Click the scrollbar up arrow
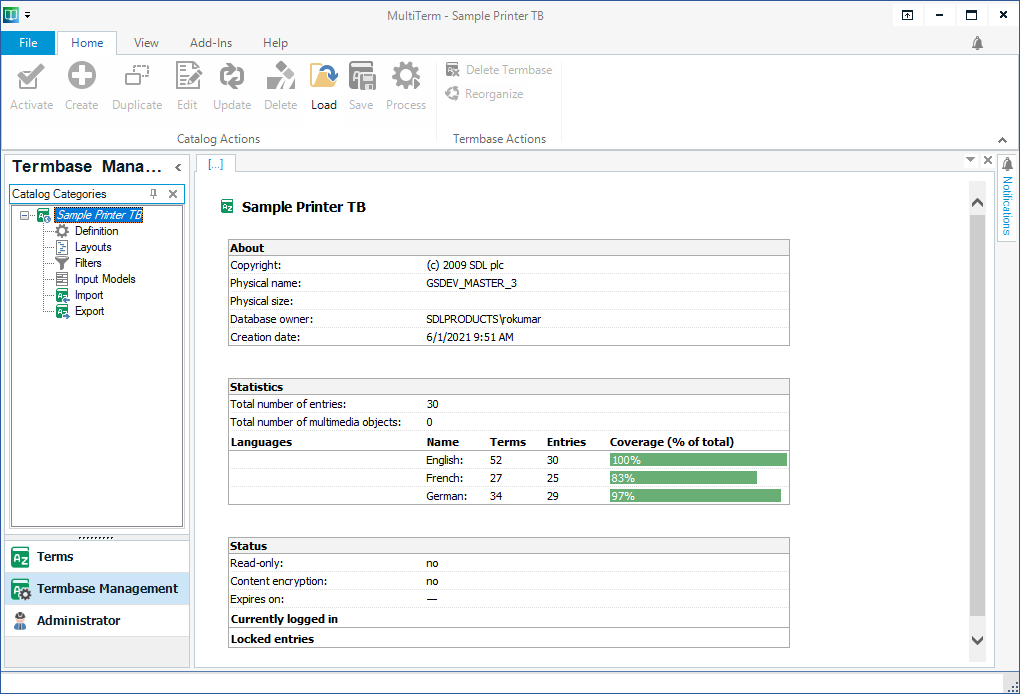This screenshot has height=694, width=1020. 977,203
